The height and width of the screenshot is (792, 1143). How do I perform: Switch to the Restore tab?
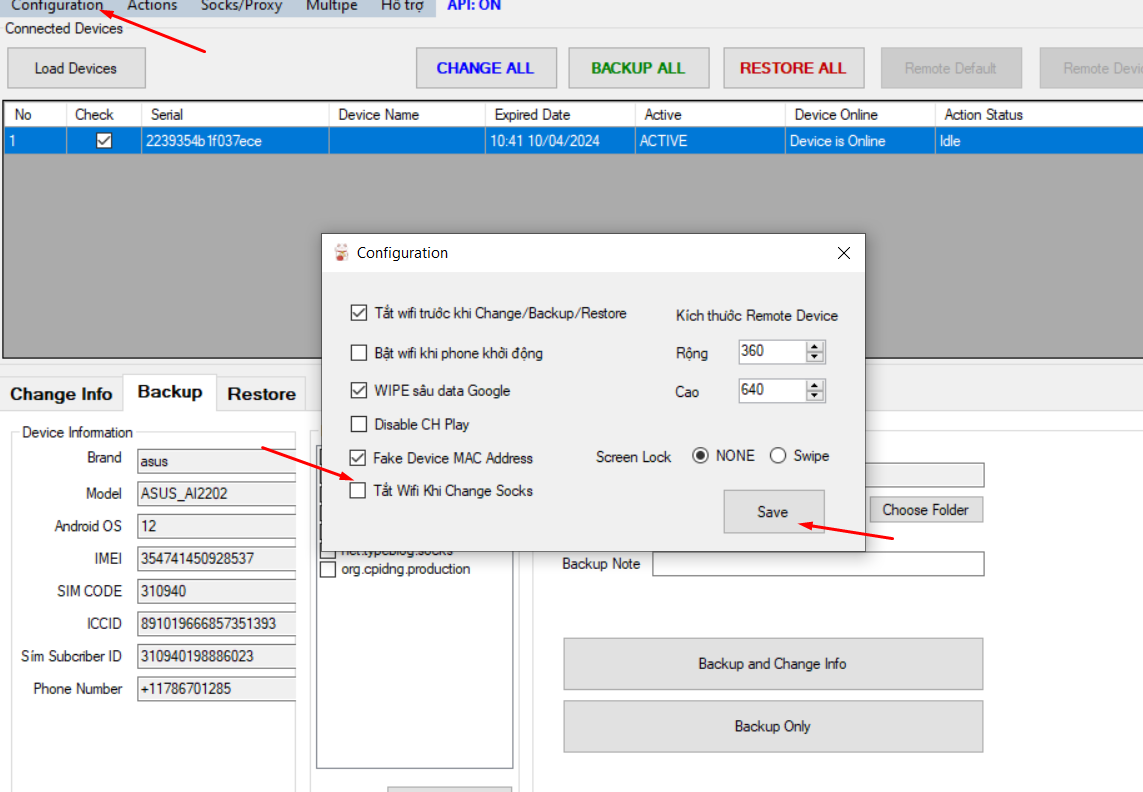[261, 394]
